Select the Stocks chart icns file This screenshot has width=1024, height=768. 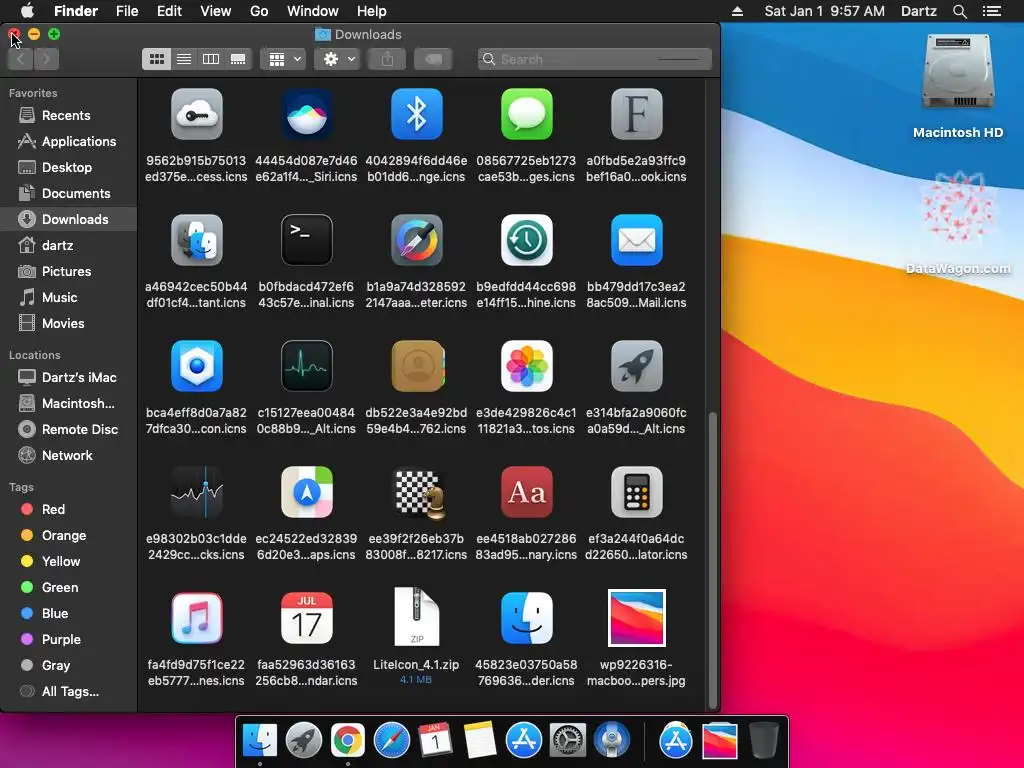[197, 492]
